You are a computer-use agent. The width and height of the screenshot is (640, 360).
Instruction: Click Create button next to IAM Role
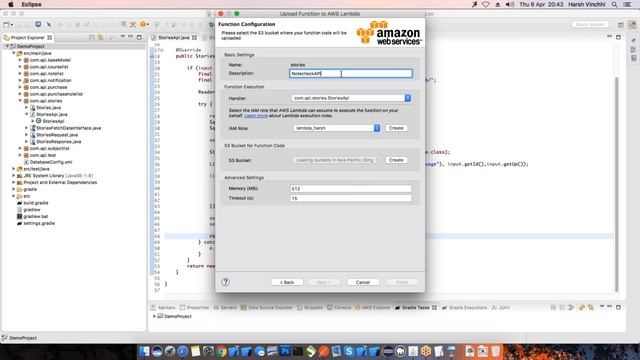coord(396,128)
